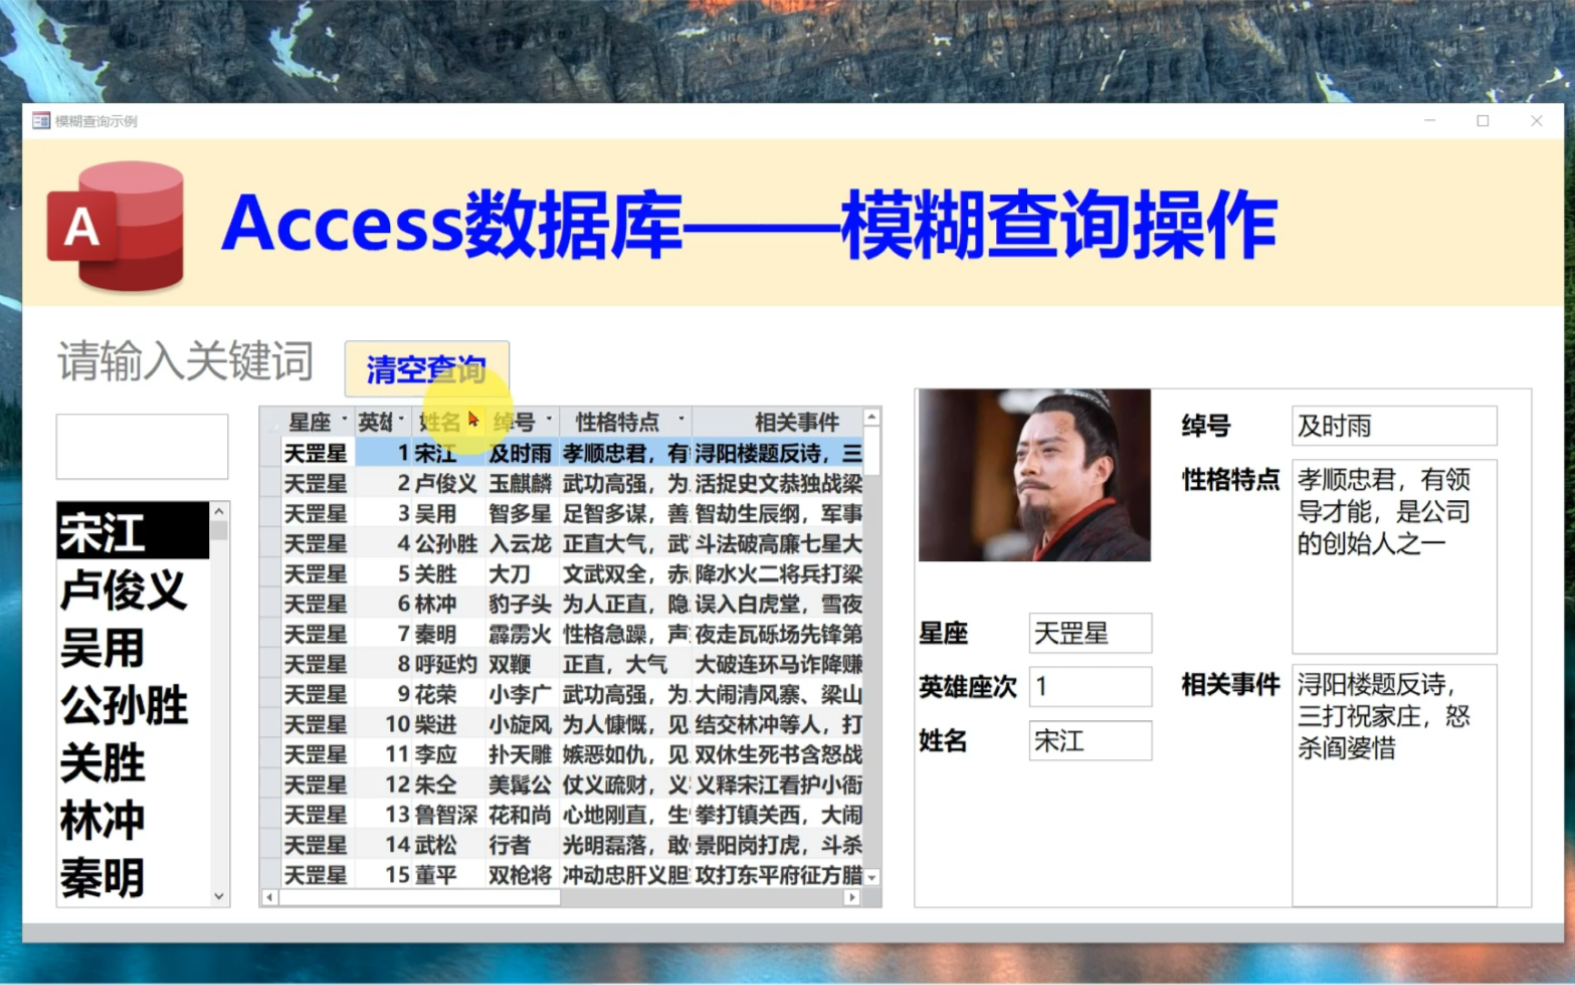Click the 性格特点 text box

coord(1394,556)
